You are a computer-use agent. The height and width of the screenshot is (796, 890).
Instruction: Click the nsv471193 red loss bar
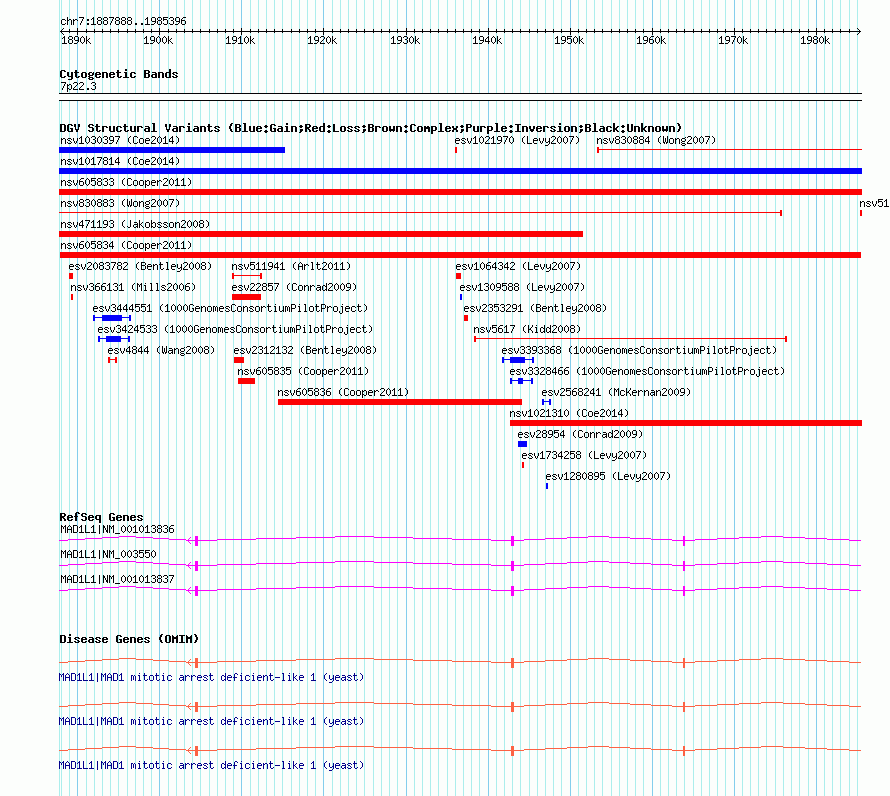pyautogui.click(x=321, y=234)
